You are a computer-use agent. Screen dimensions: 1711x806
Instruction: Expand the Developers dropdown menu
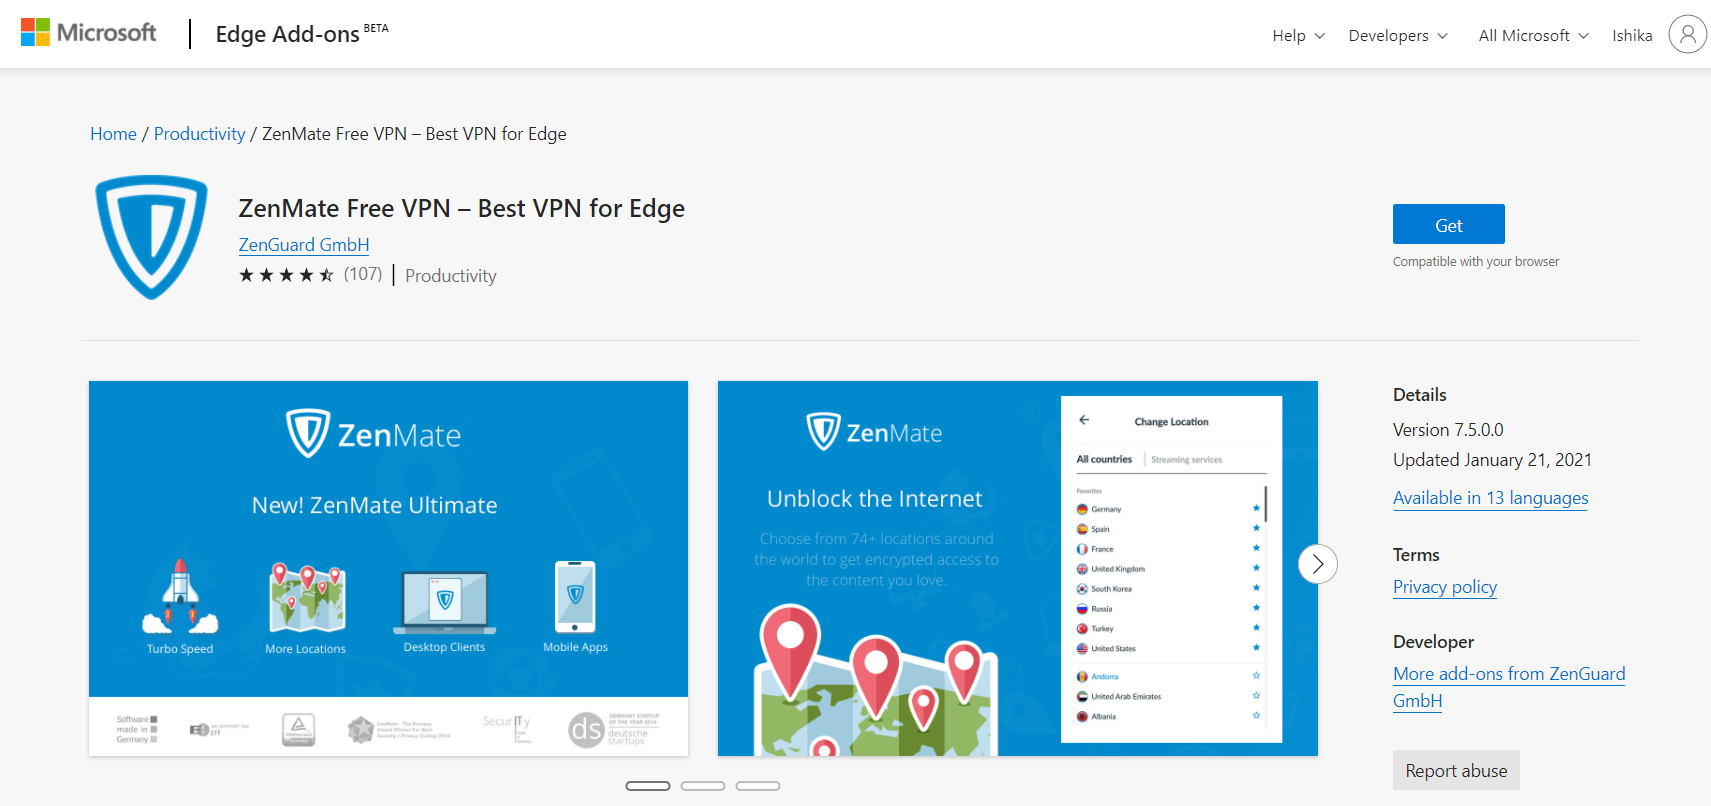(1398, 35)
